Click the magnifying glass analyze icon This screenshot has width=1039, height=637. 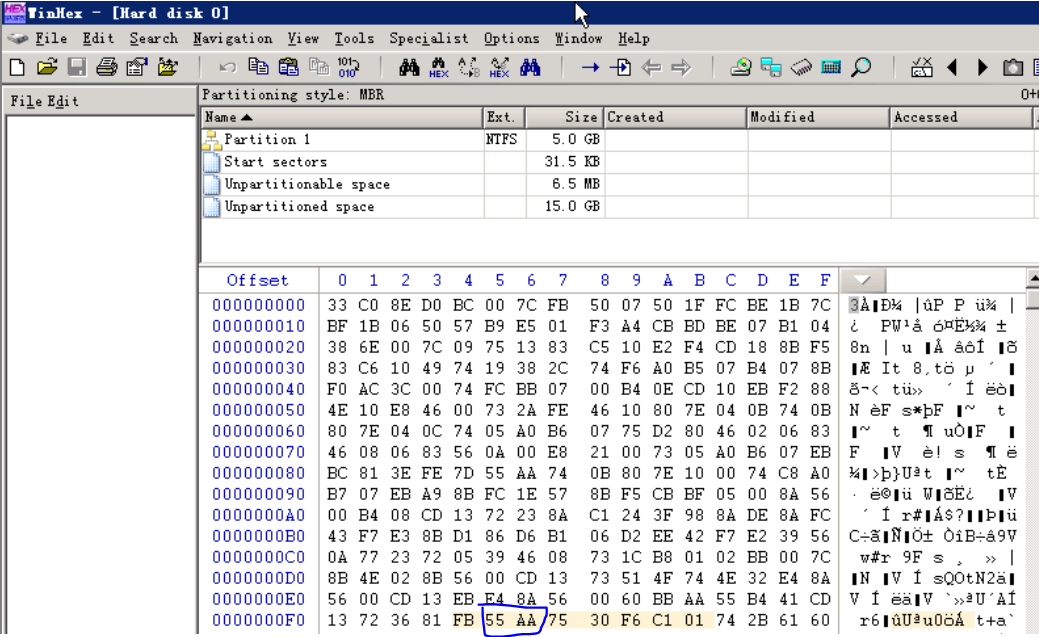[x=861, y=67]
